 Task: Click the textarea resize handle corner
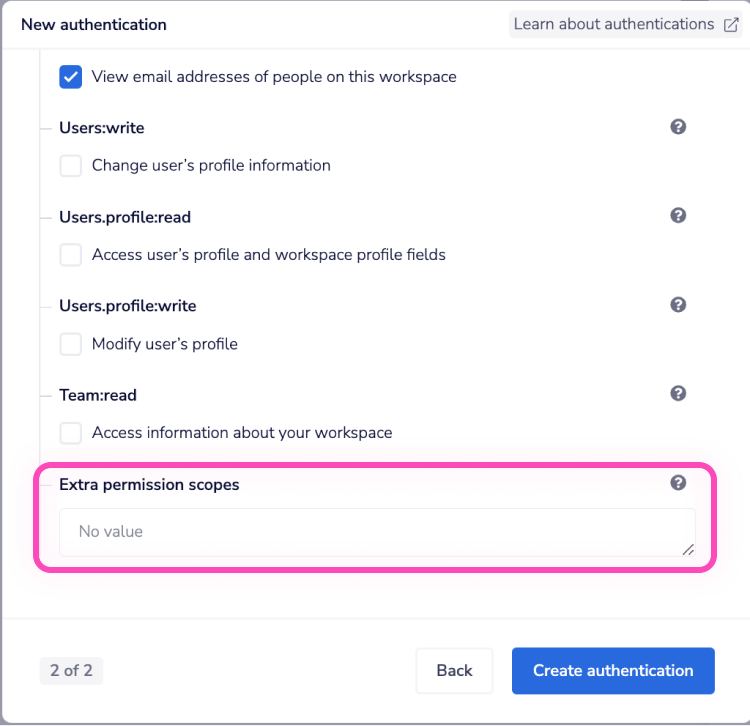tap(687, 548)
